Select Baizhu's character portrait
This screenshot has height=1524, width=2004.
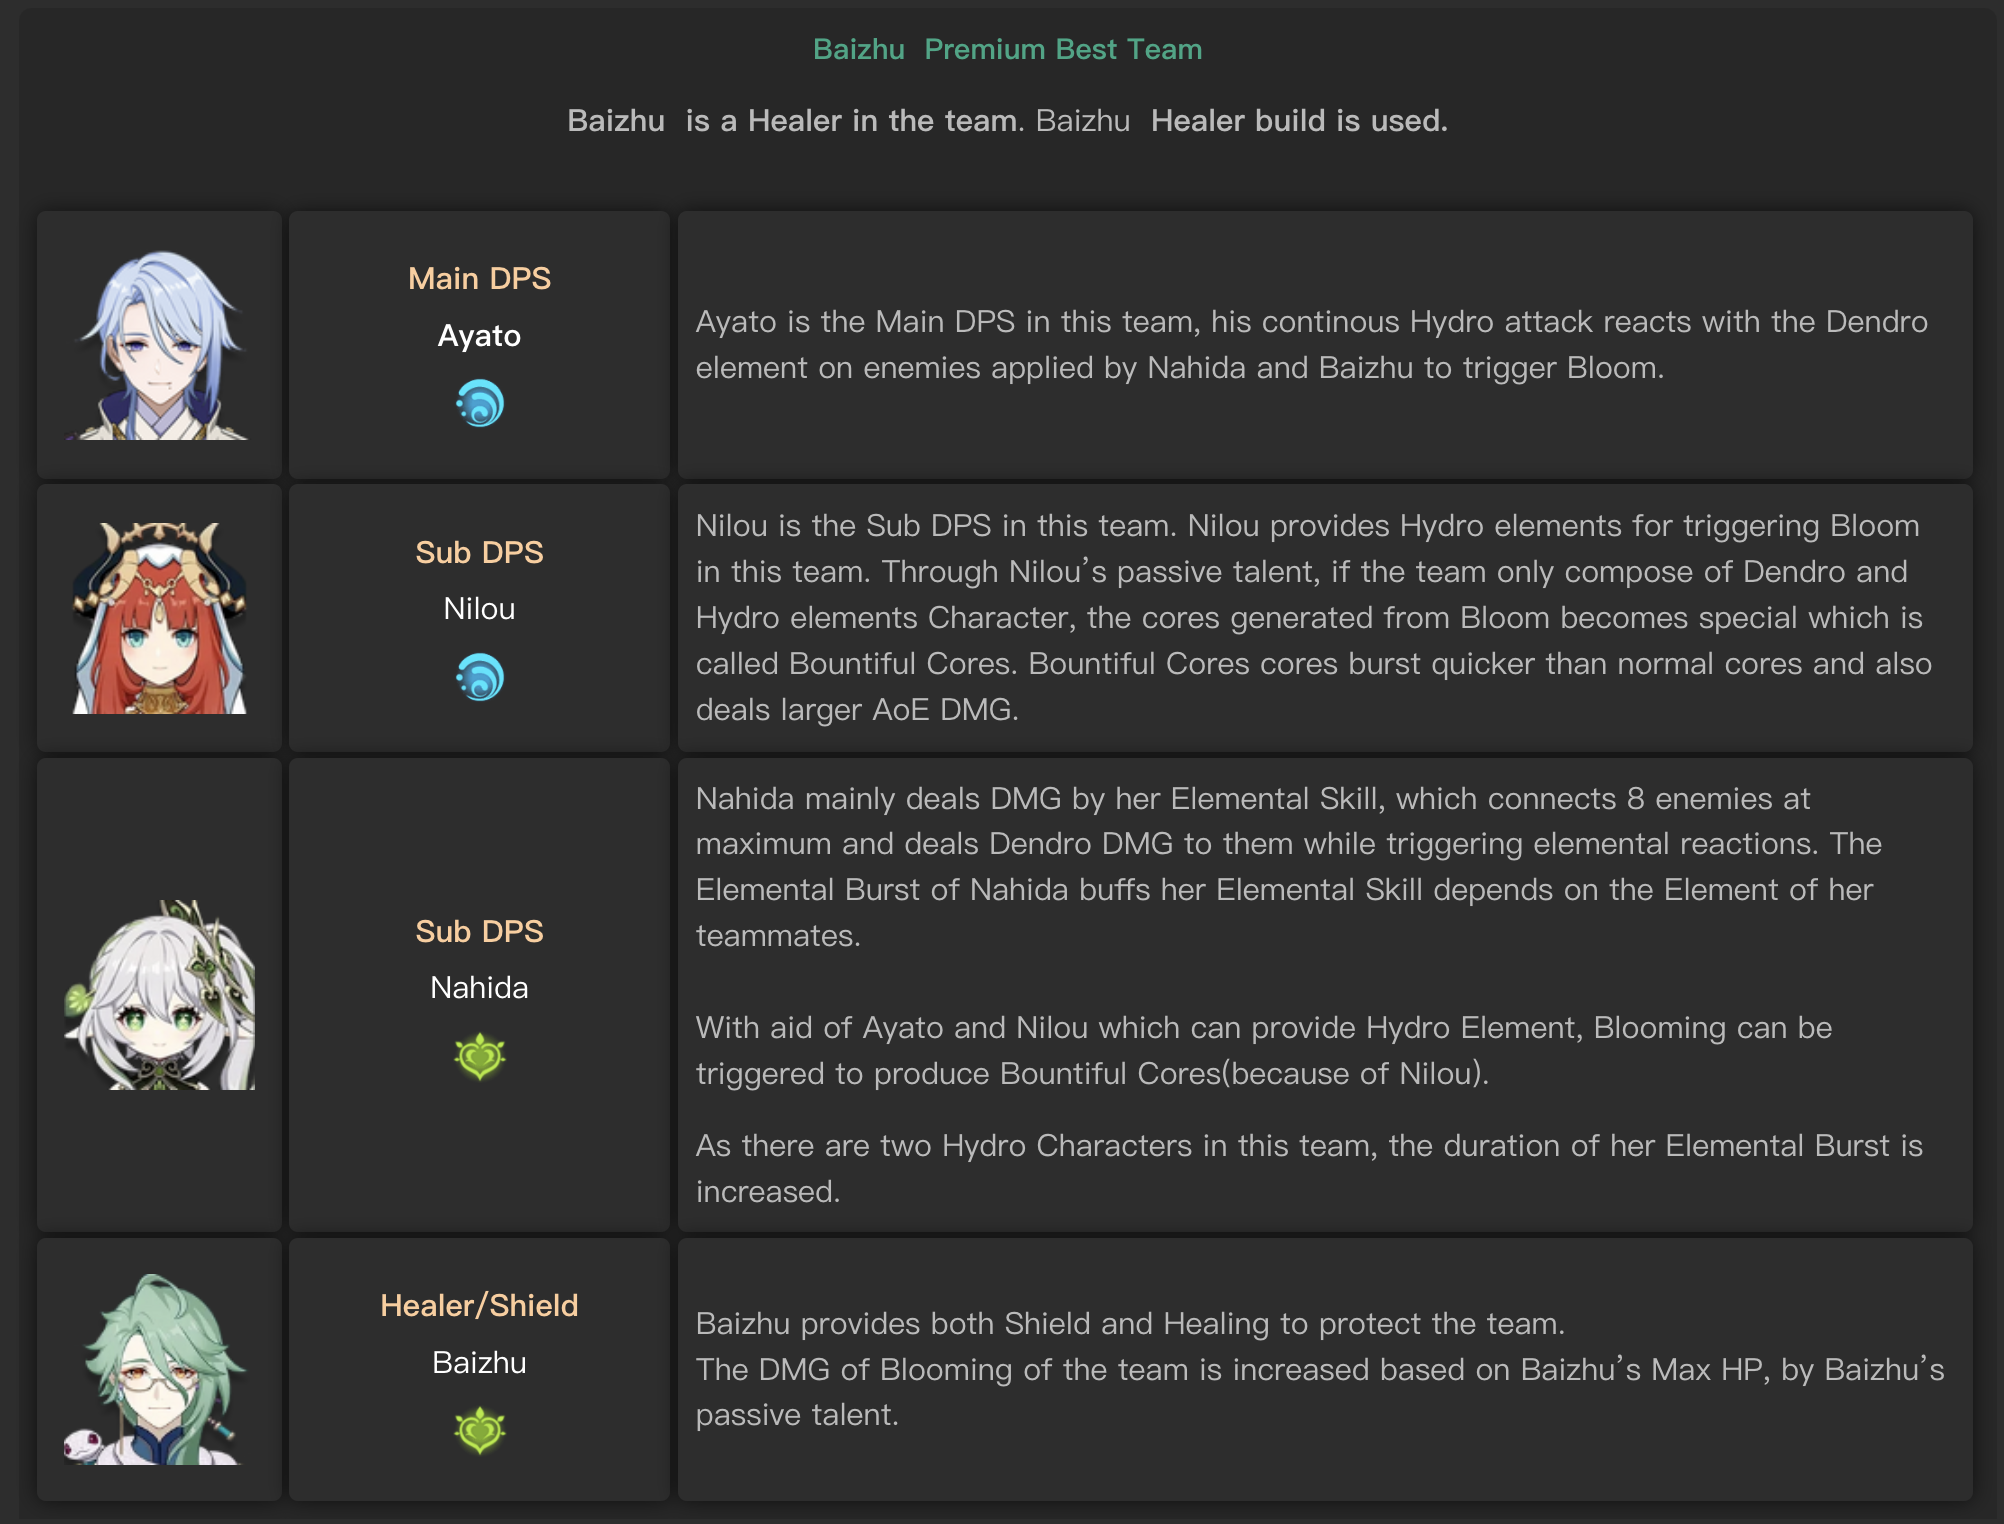(x=160, y=1369)
